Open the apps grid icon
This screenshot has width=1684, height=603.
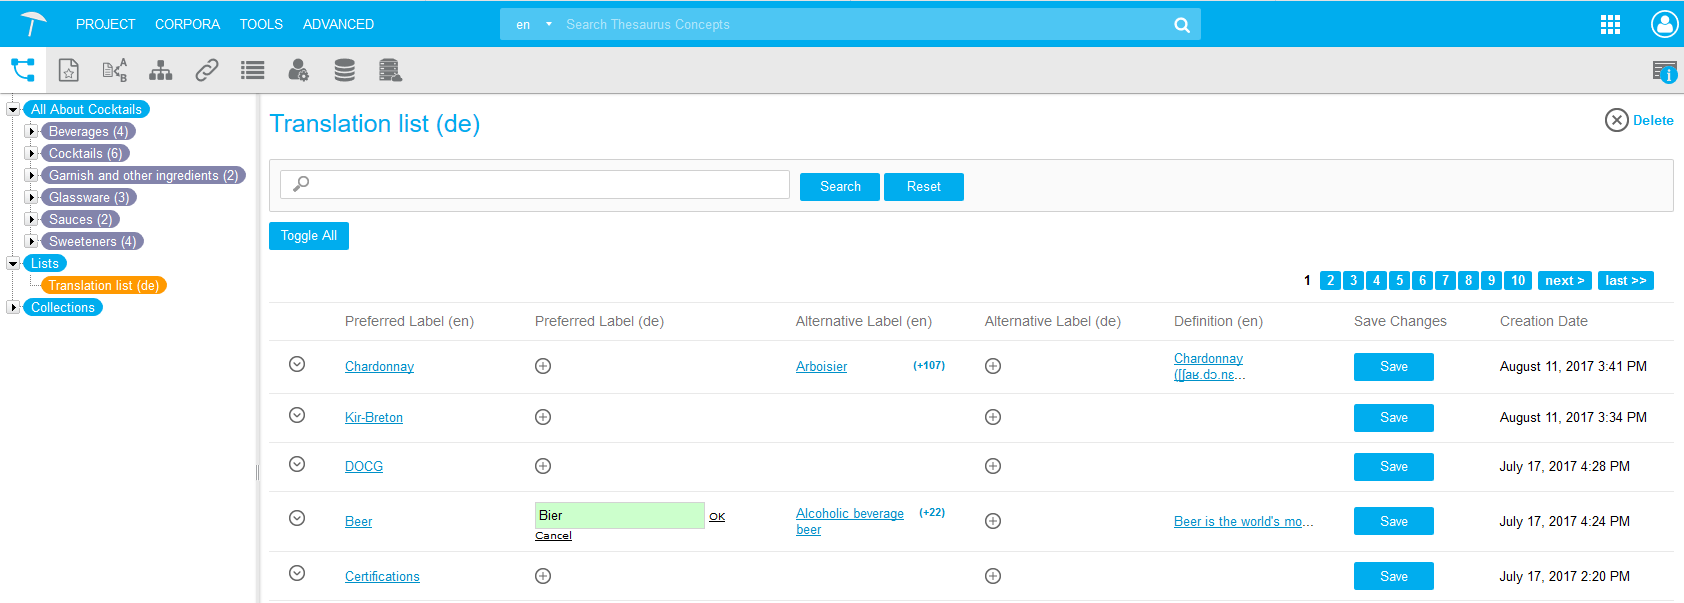coord(1610,25)
